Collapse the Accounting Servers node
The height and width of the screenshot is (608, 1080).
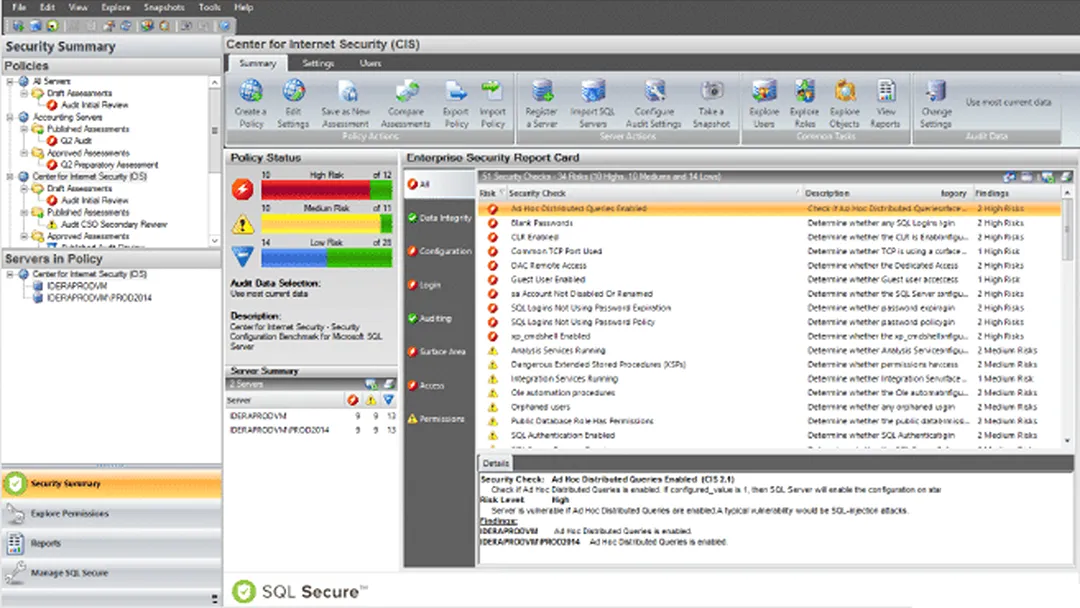tap(10, 117)
